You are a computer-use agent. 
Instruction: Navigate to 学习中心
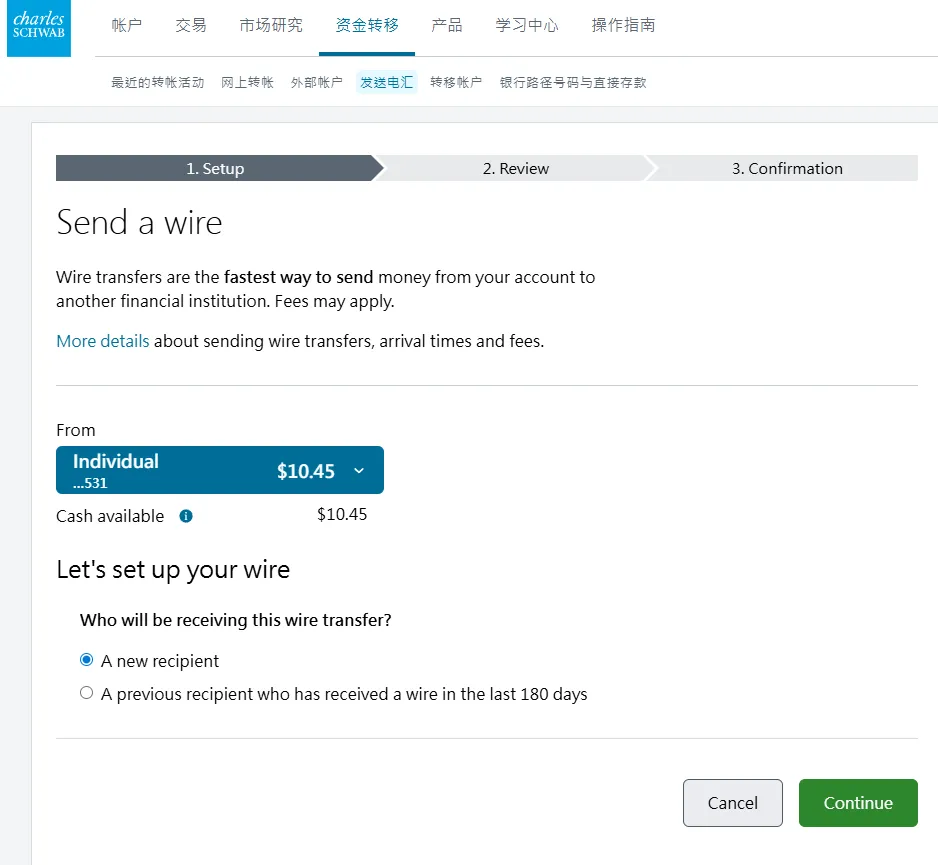click(x=527, y=25)
